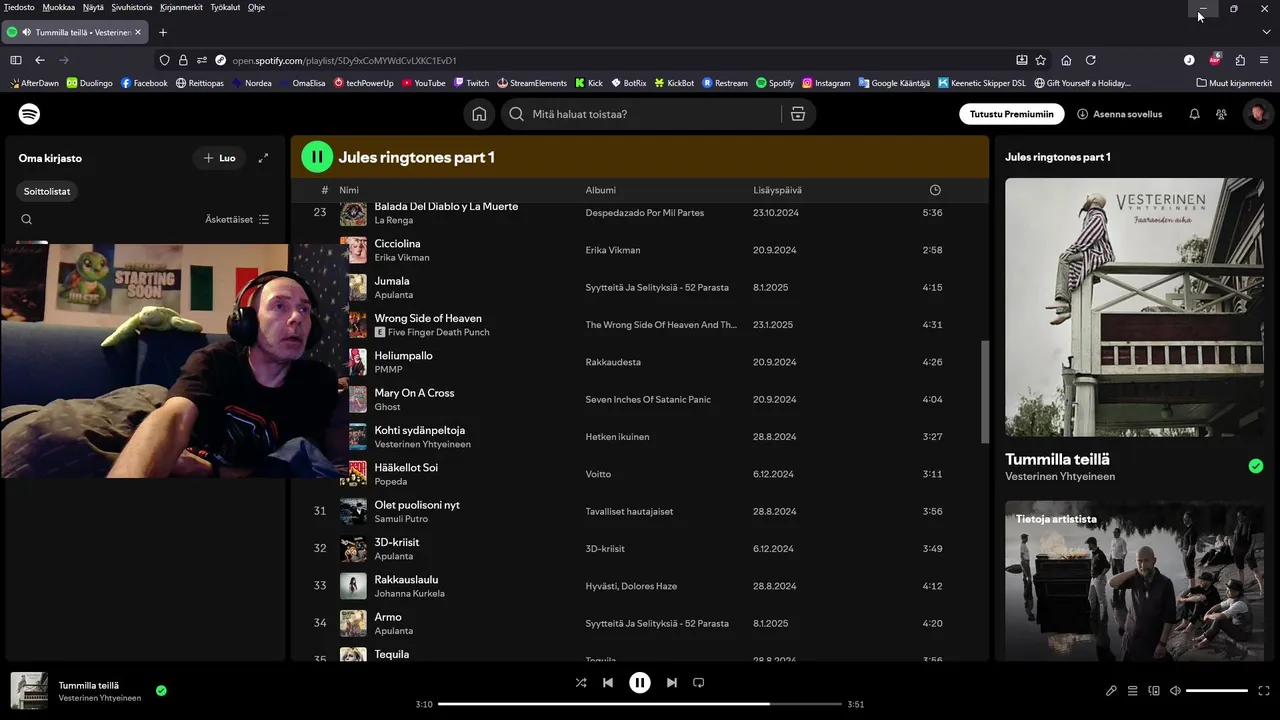Image resolution: width=1280 pixels, height=720 pixels.
Task: Mute volume speaker icon
Action: tap(1175, 691)
